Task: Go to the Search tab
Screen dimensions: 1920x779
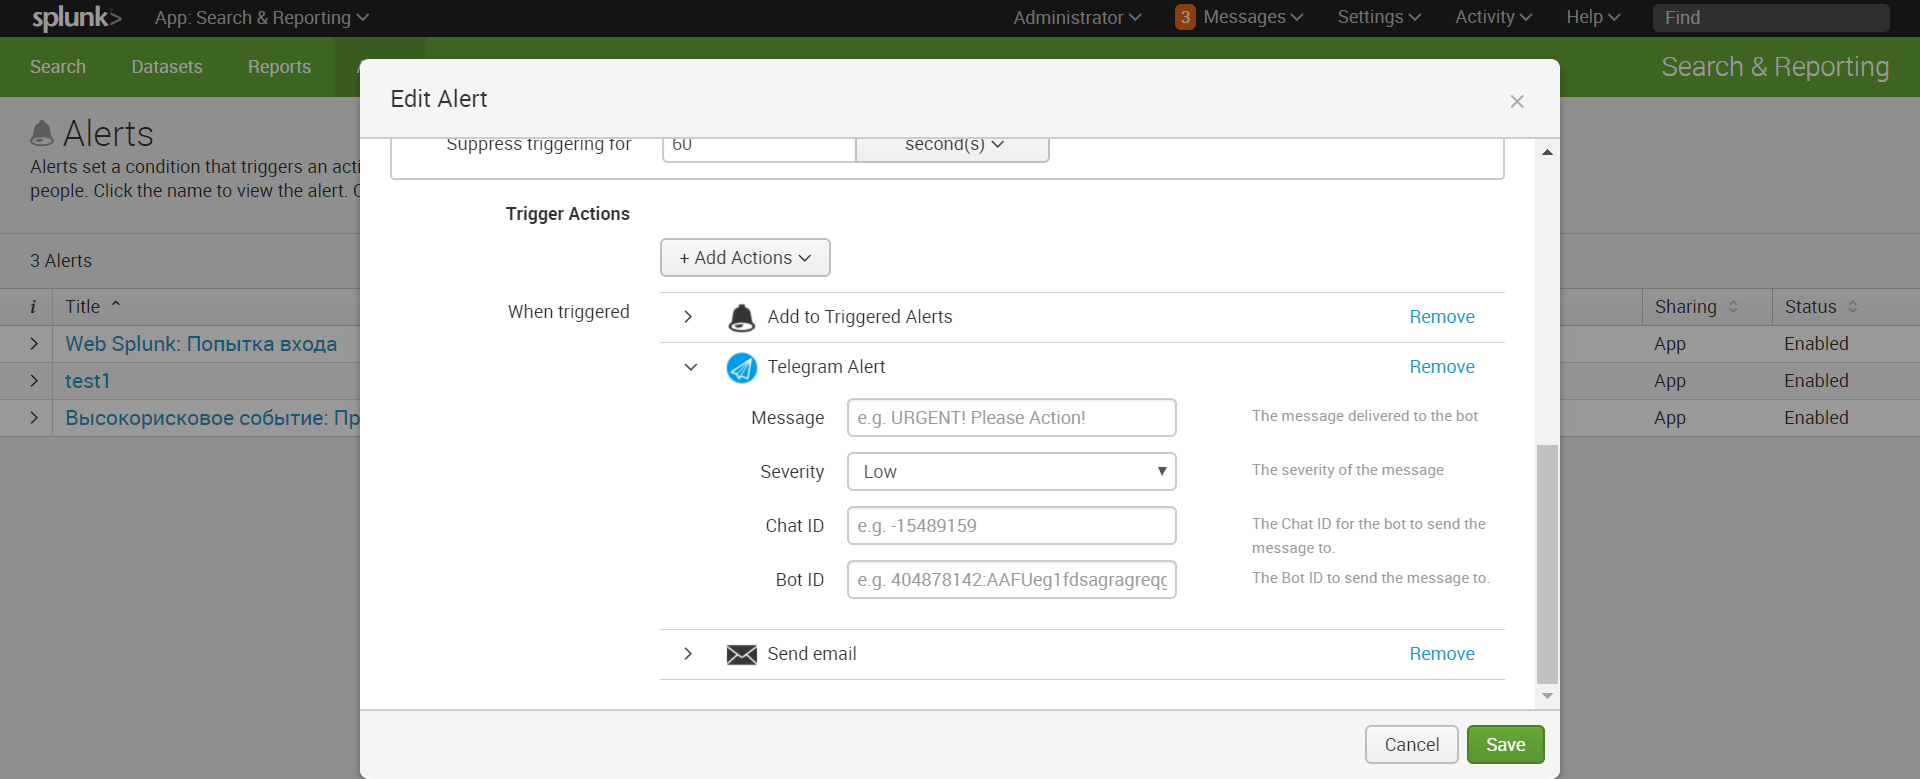Action: pyautogui.click(x=58, y=67)
